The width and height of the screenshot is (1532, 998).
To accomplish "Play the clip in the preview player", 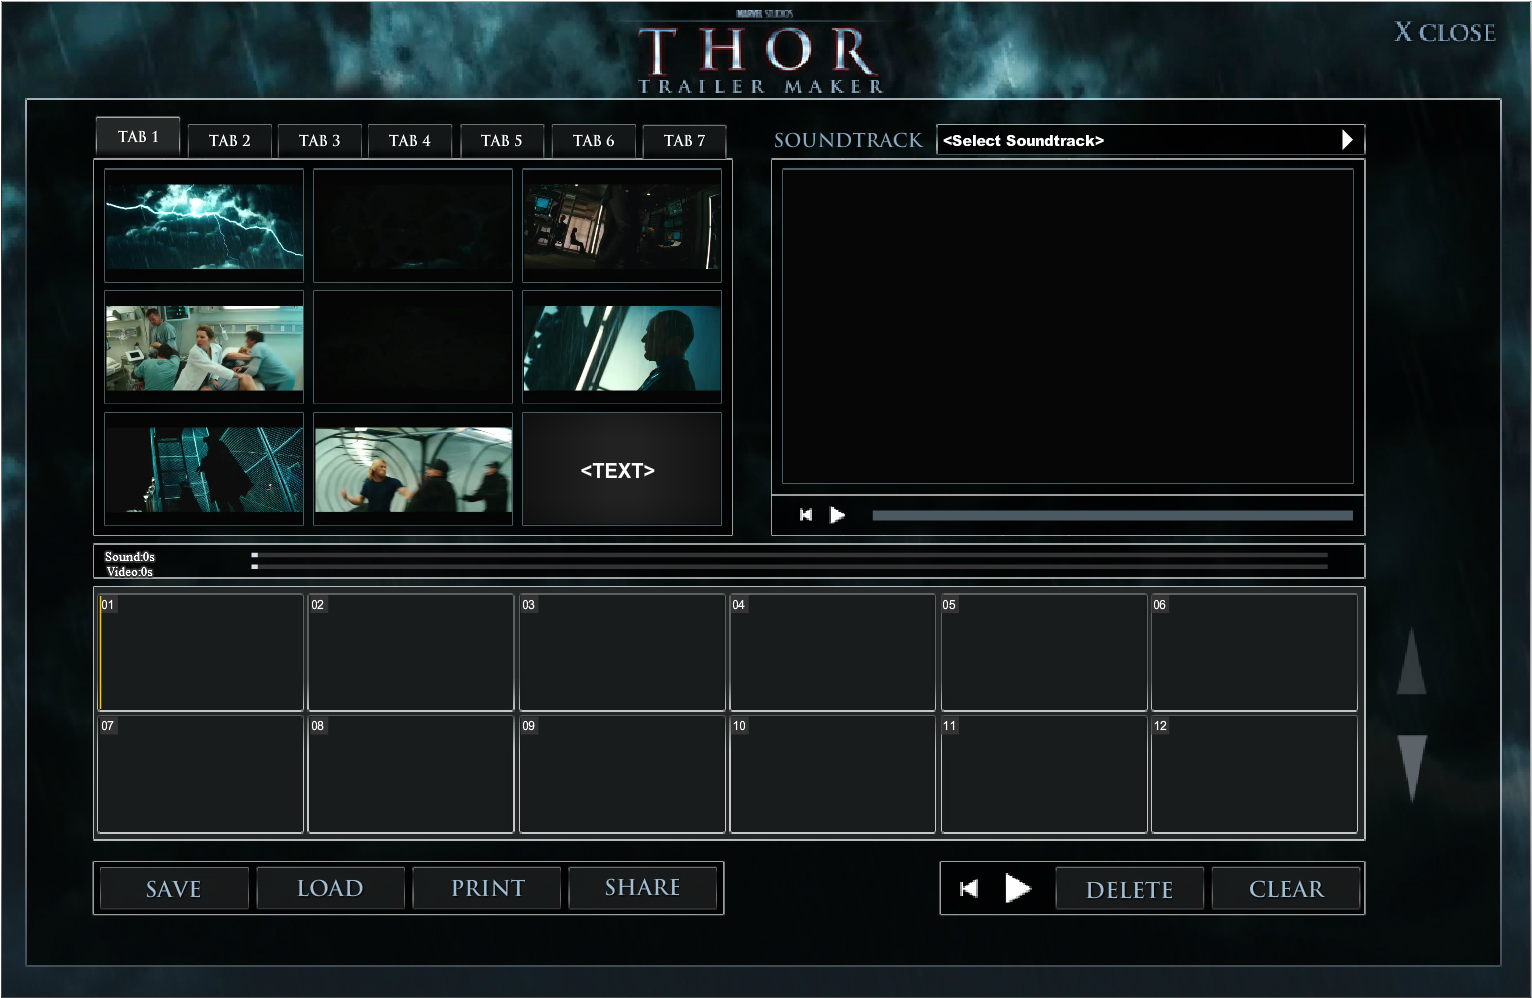I will coord(838,515).
